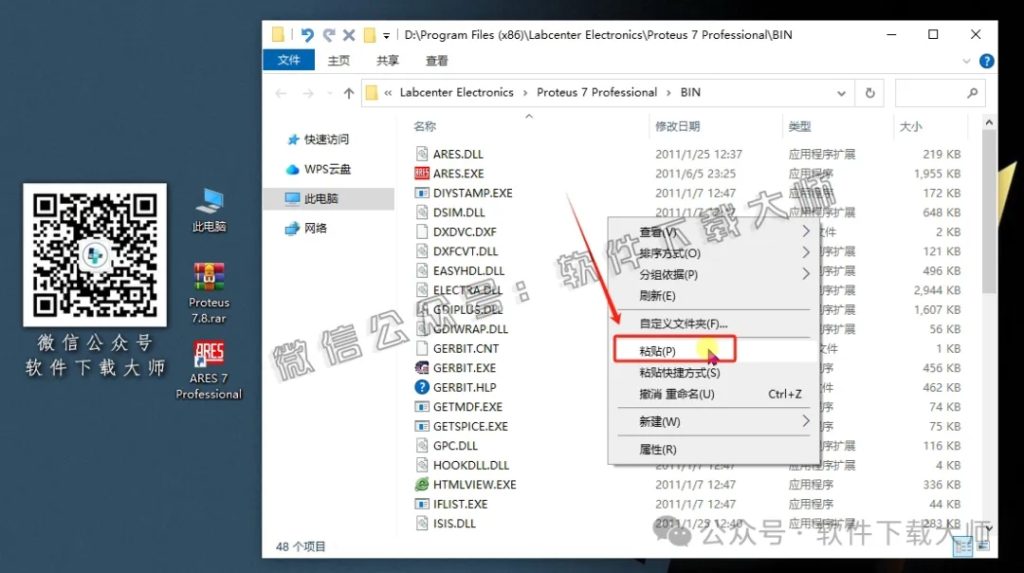Image resolution: width=1024 pixels, height=573 pixels.
Task: Open the 查看(V) submenu in context menu
Action: 714,232
